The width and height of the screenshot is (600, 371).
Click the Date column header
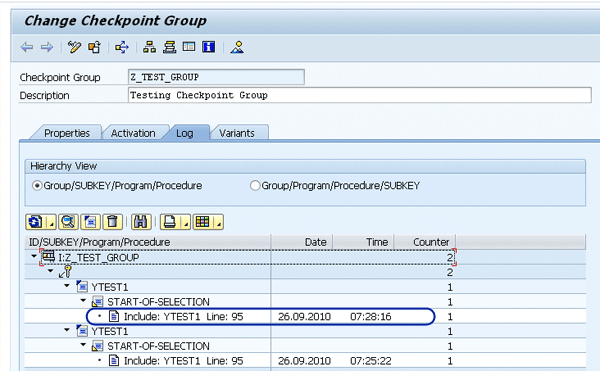[x=302, y=242]
